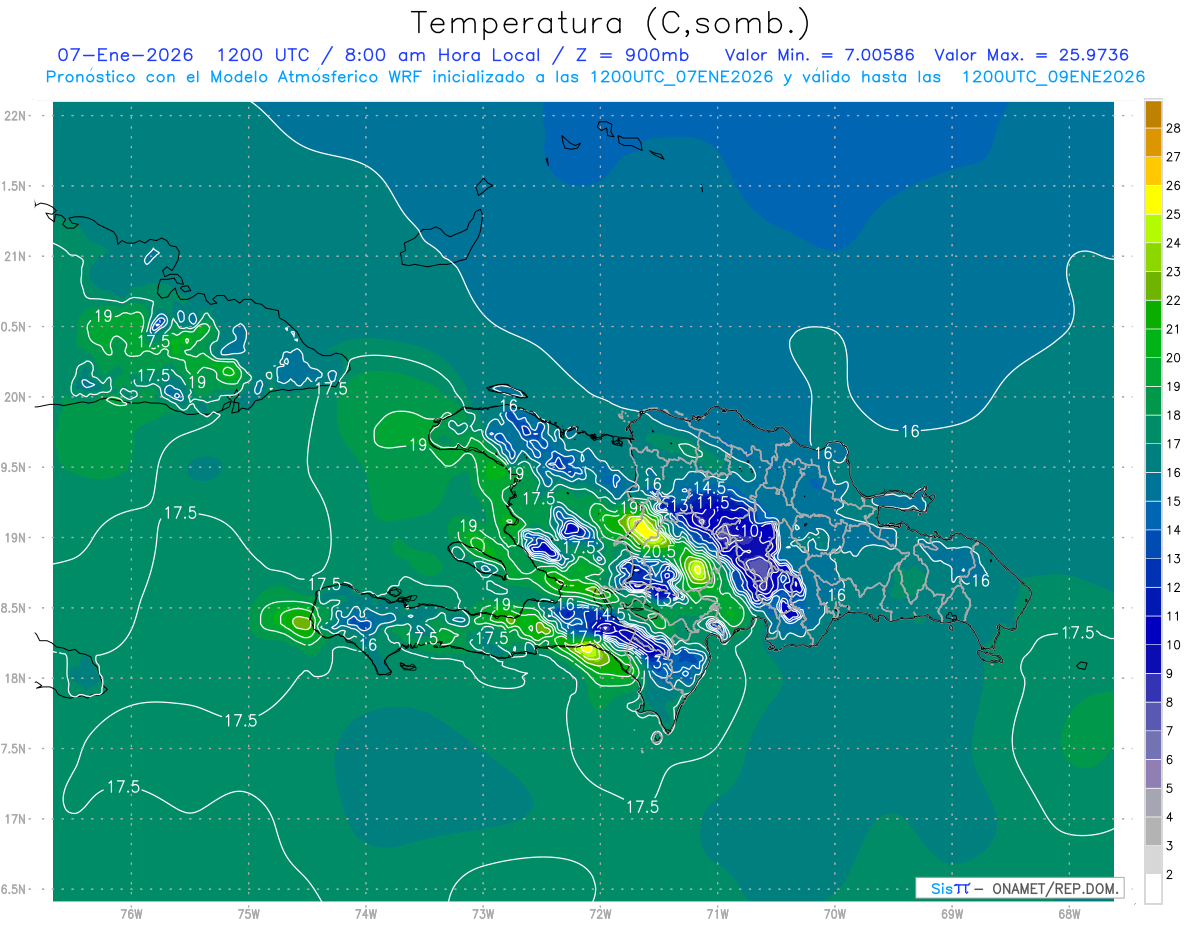The width and height of the screenshot is (1200, 927).
Task: Click the WRF model forecast subtitle line
Action: (x=594, y=77)
